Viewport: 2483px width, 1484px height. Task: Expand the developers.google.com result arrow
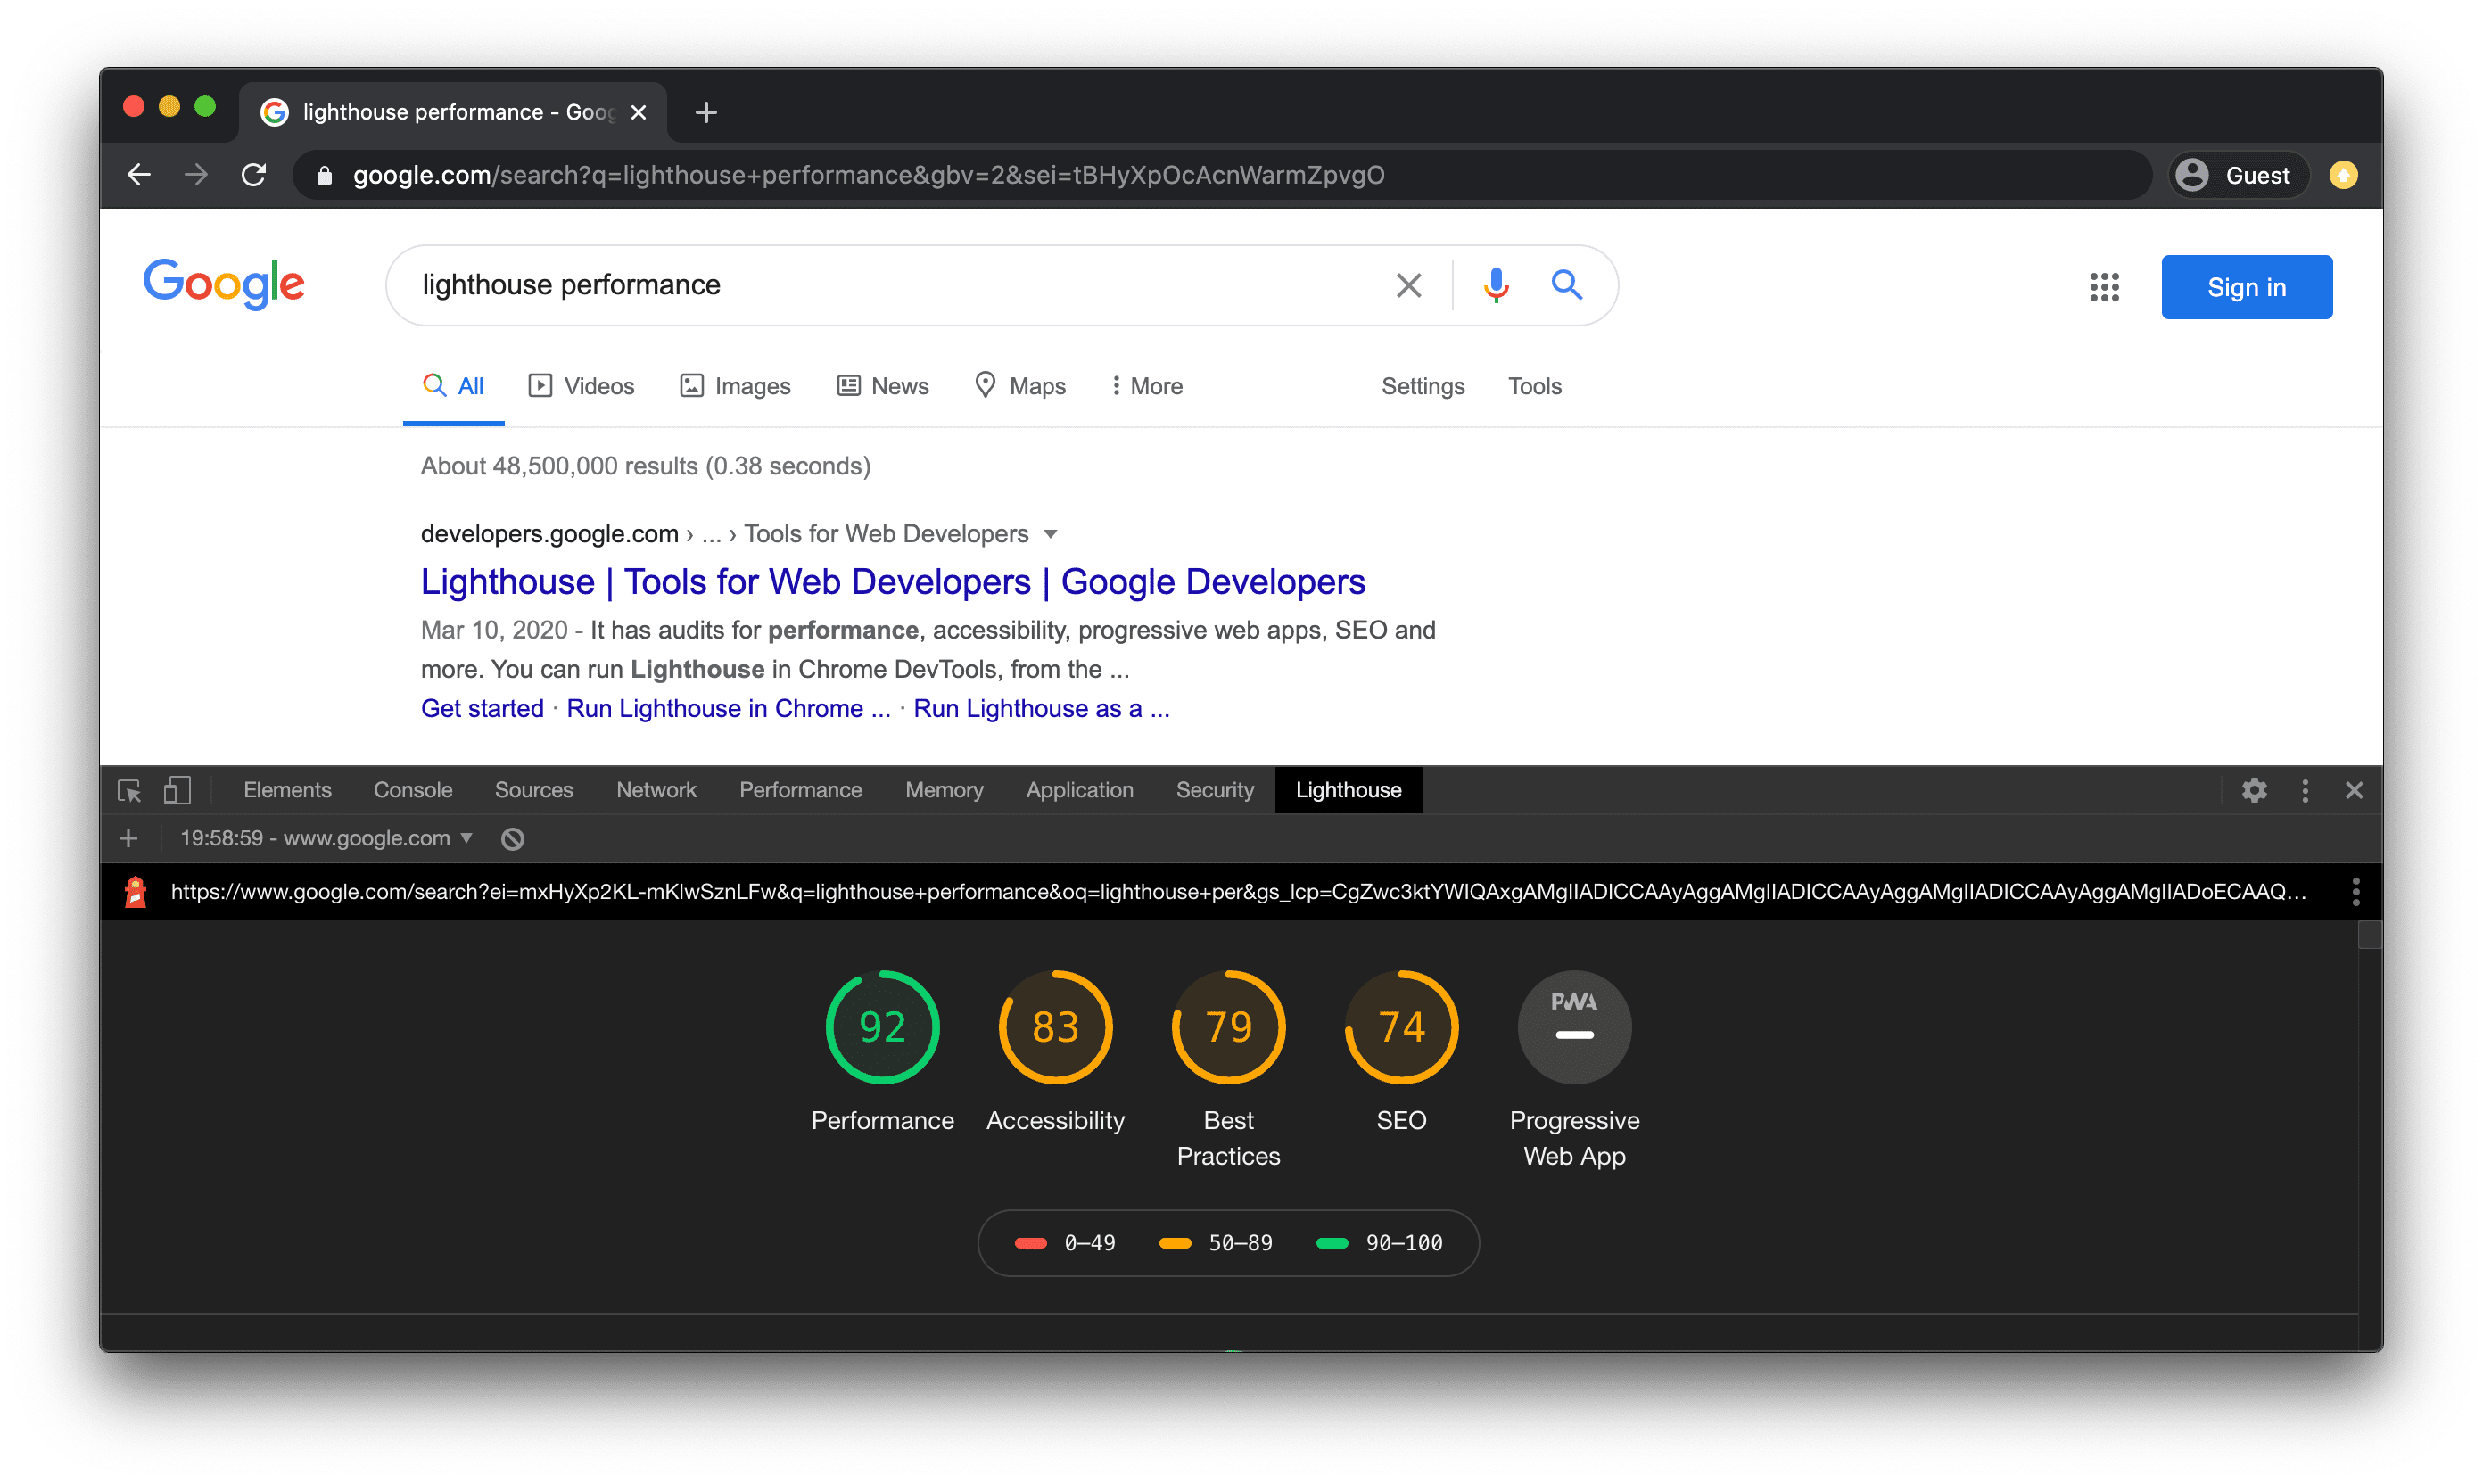point(1051,534)
